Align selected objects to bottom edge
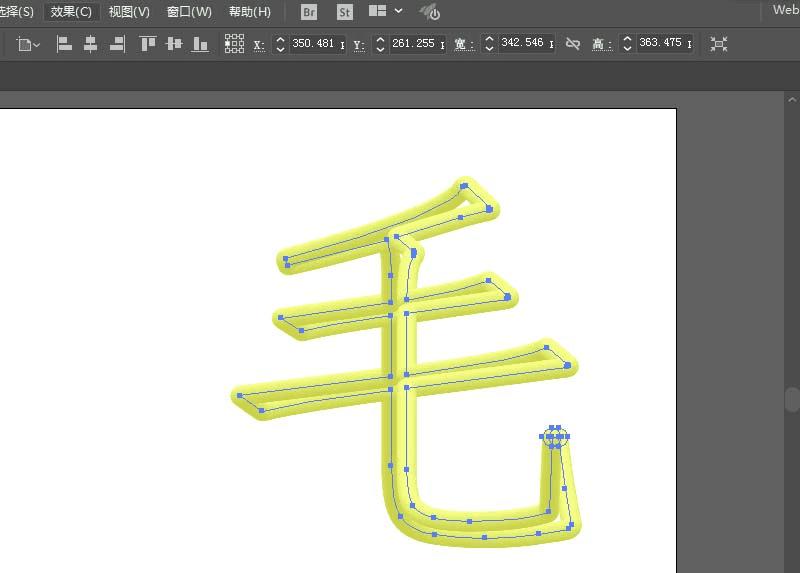The image size is (800, 573). coord(200,44)
